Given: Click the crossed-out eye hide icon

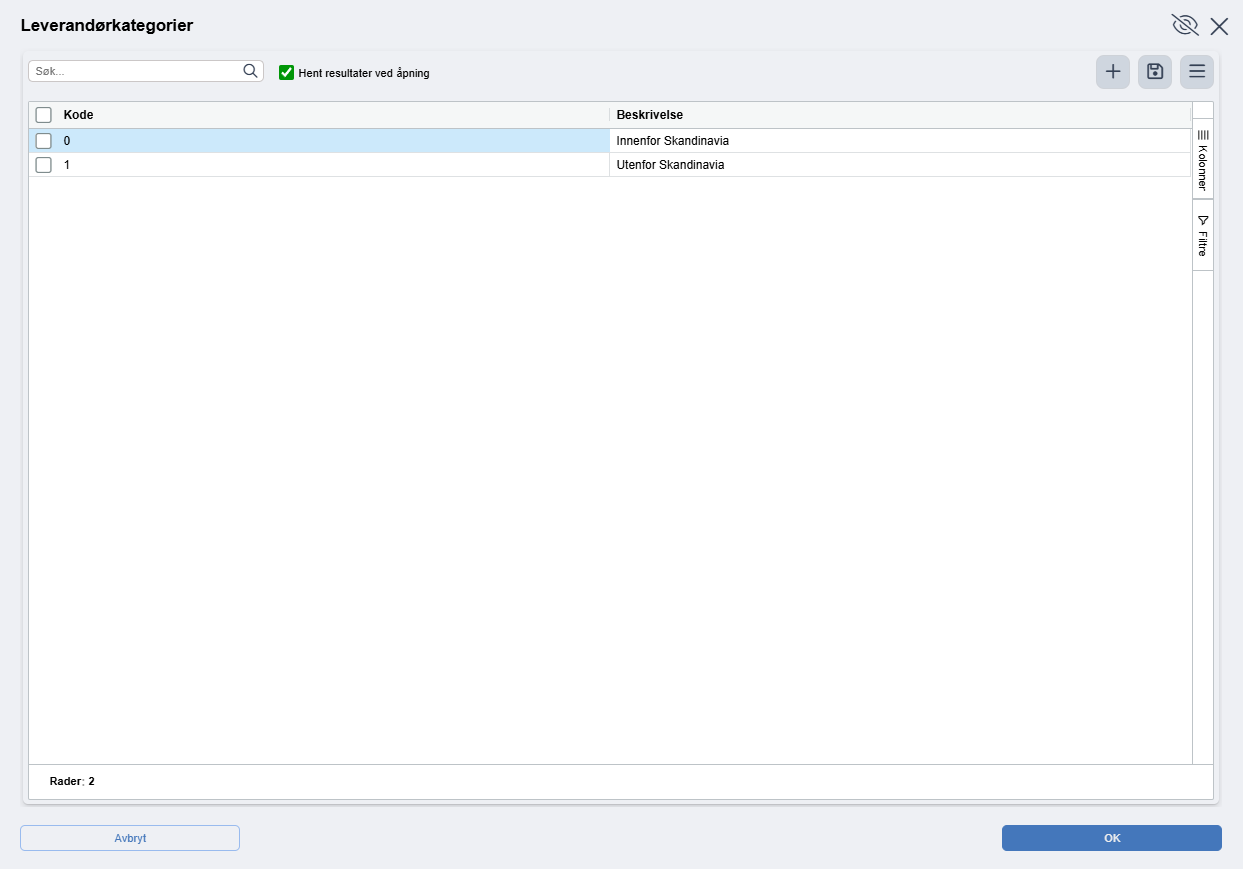Looking at the screenshot, I should click(1184, 25).
